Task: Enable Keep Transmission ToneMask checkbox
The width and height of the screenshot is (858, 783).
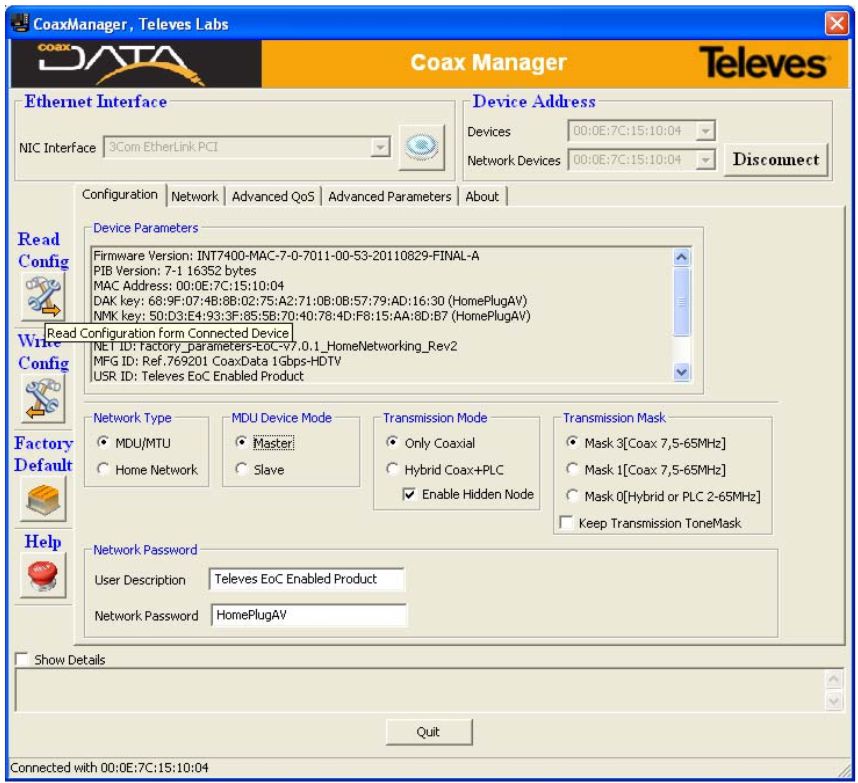Action: tap(566, 523)
